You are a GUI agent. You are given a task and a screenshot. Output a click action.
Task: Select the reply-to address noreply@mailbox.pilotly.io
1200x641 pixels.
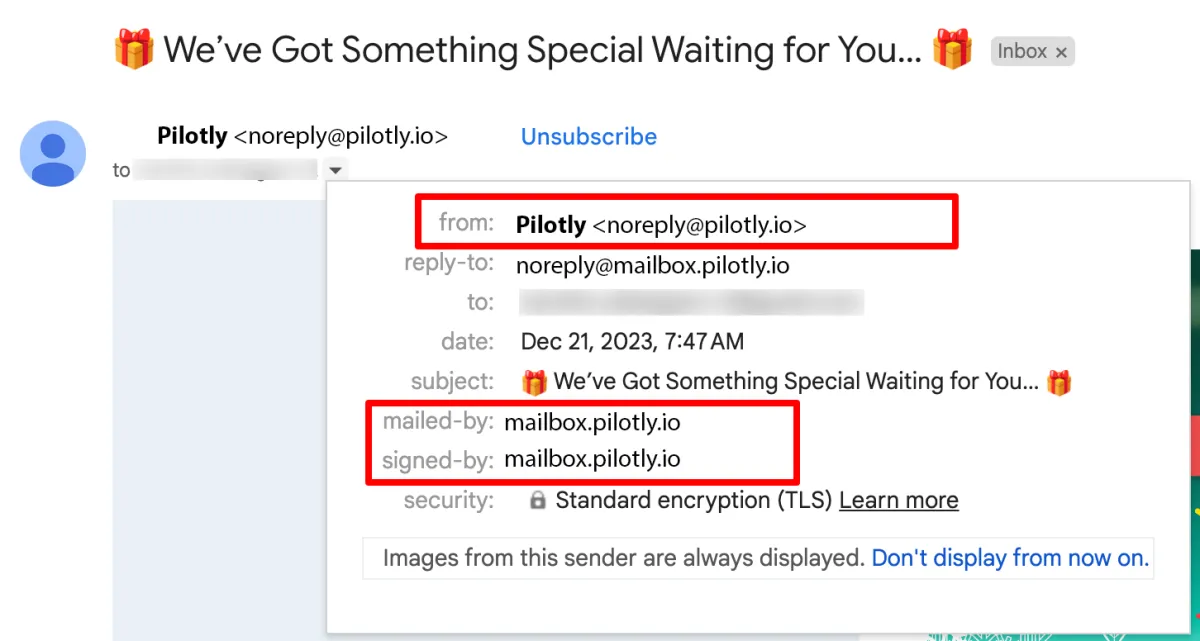point(653,266)
